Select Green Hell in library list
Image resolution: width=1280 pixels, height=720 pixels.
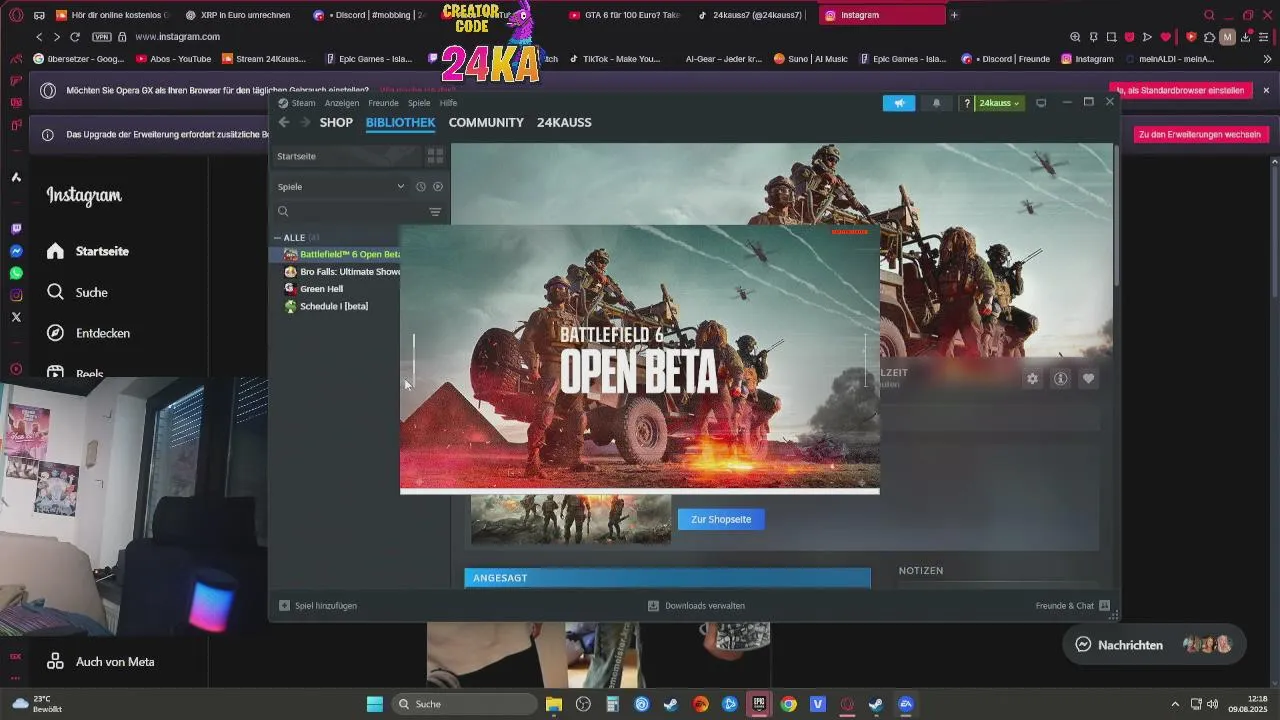click(313, 288)
